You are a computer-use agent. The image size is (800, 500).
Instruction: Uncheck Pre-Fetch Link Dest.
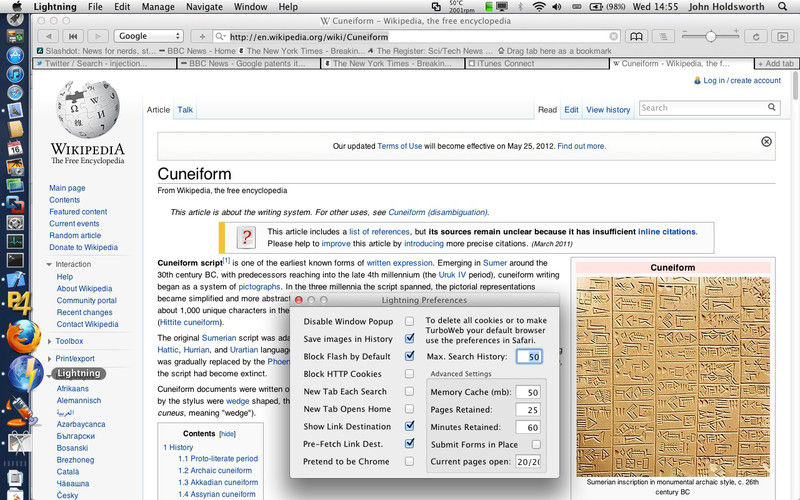409,443
